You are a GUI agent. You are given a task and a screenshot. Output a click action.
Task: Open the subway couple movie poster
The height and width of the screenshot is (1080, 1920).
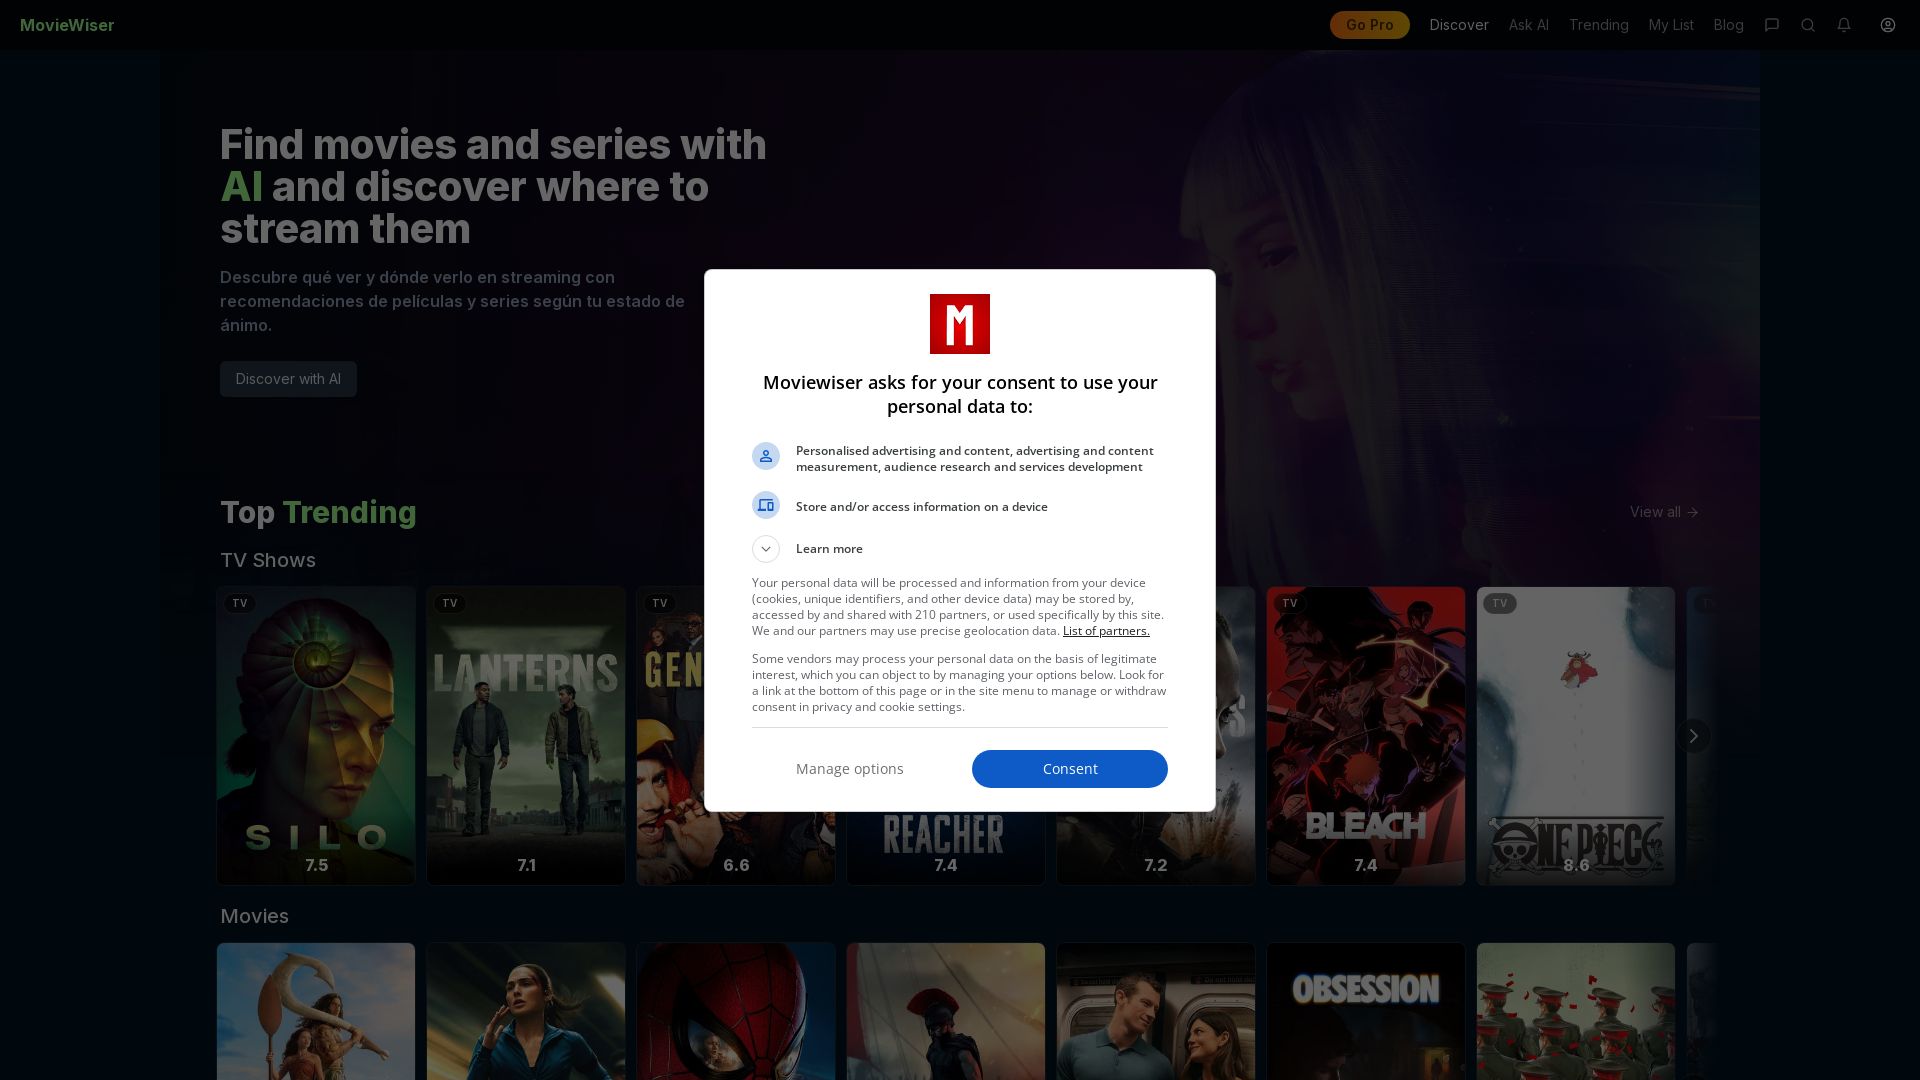(1156, 1011)
